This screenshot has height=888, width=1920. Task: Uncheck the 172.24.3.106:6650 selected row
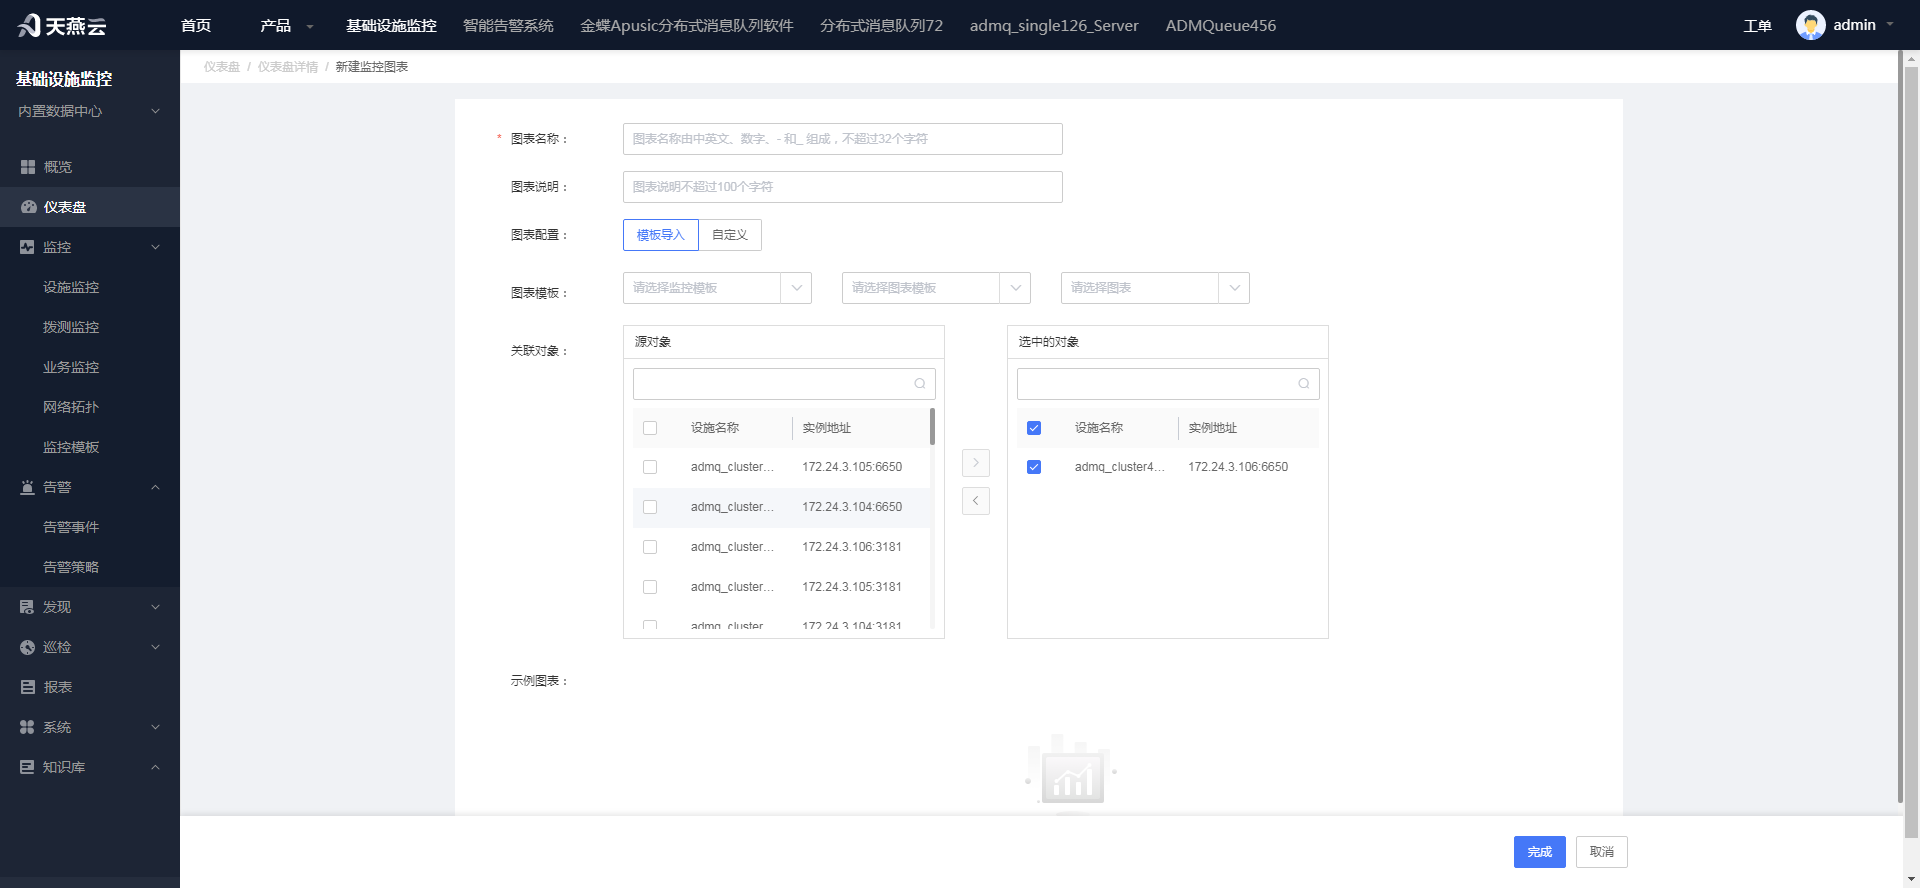click(1034, 467)
